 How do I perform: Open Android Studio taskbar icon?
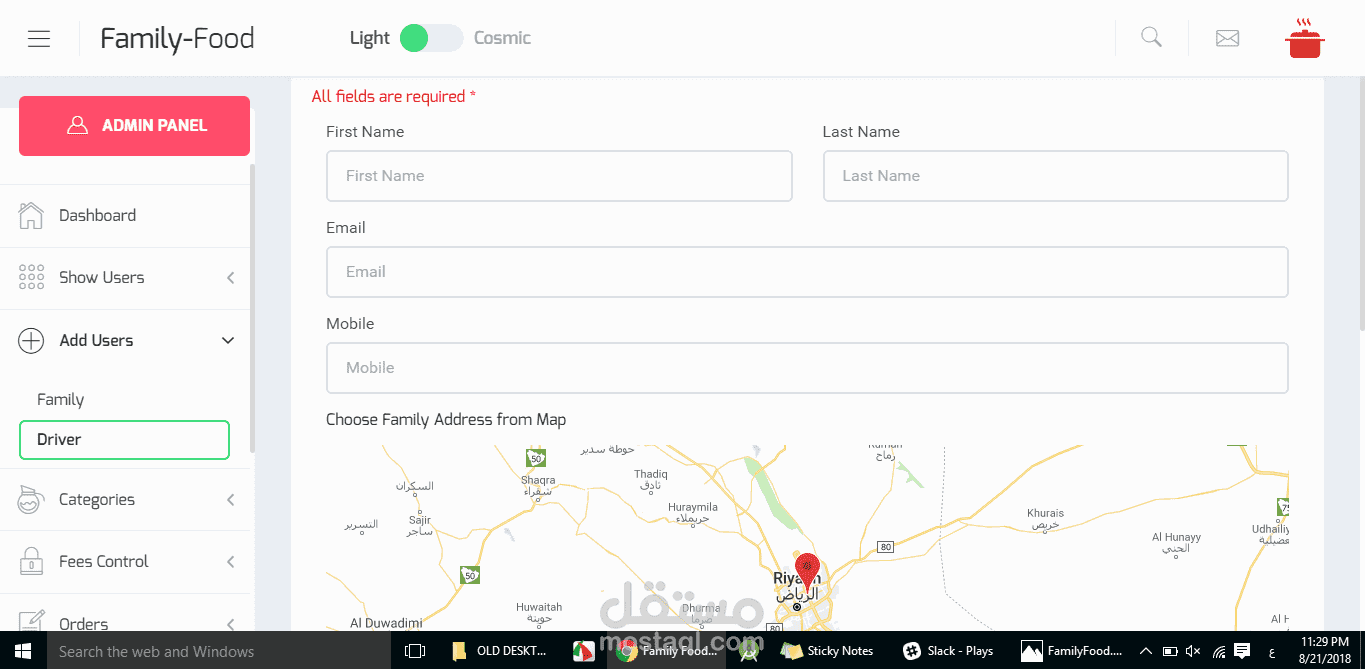coord(748,651)
